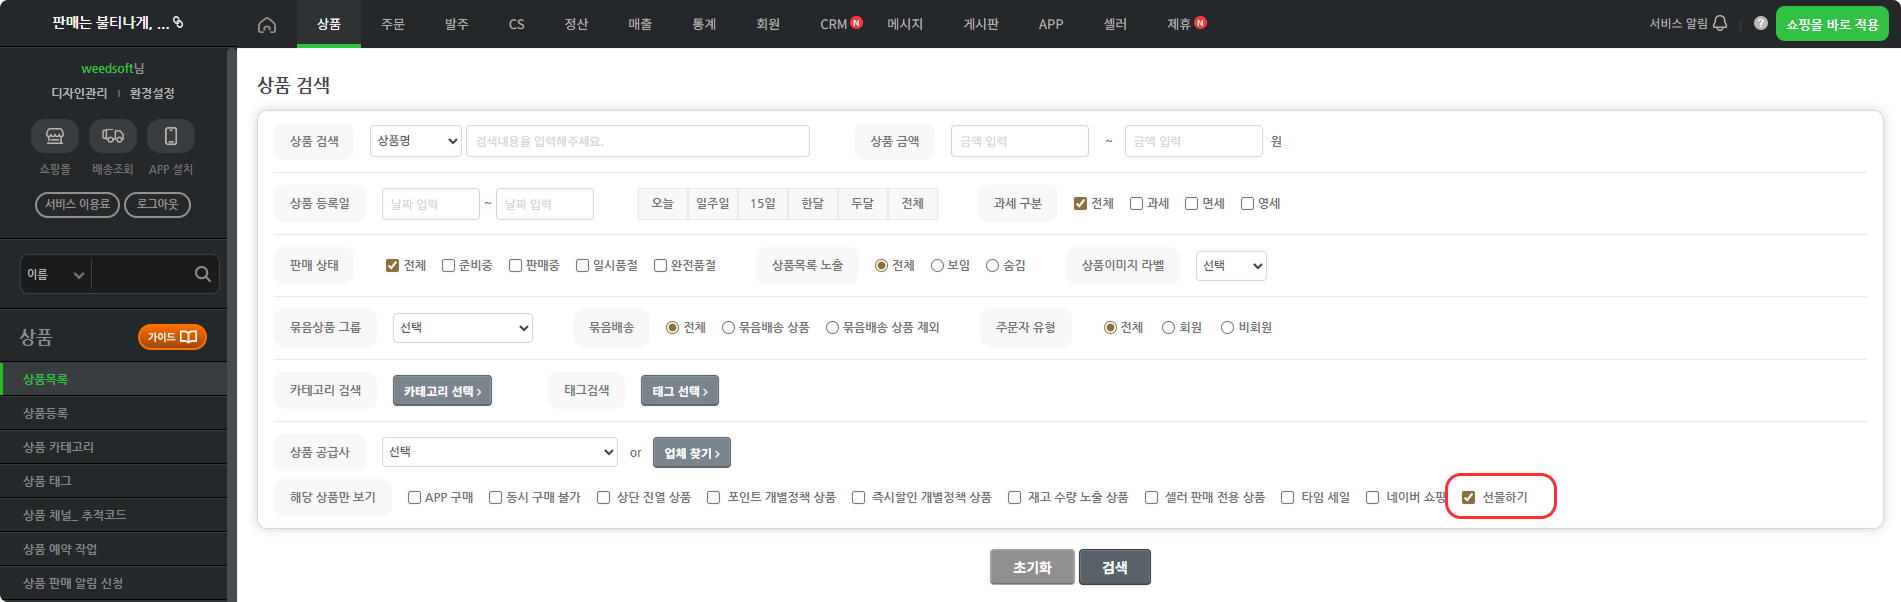Open the 발주 top menu

click(457, 24)
